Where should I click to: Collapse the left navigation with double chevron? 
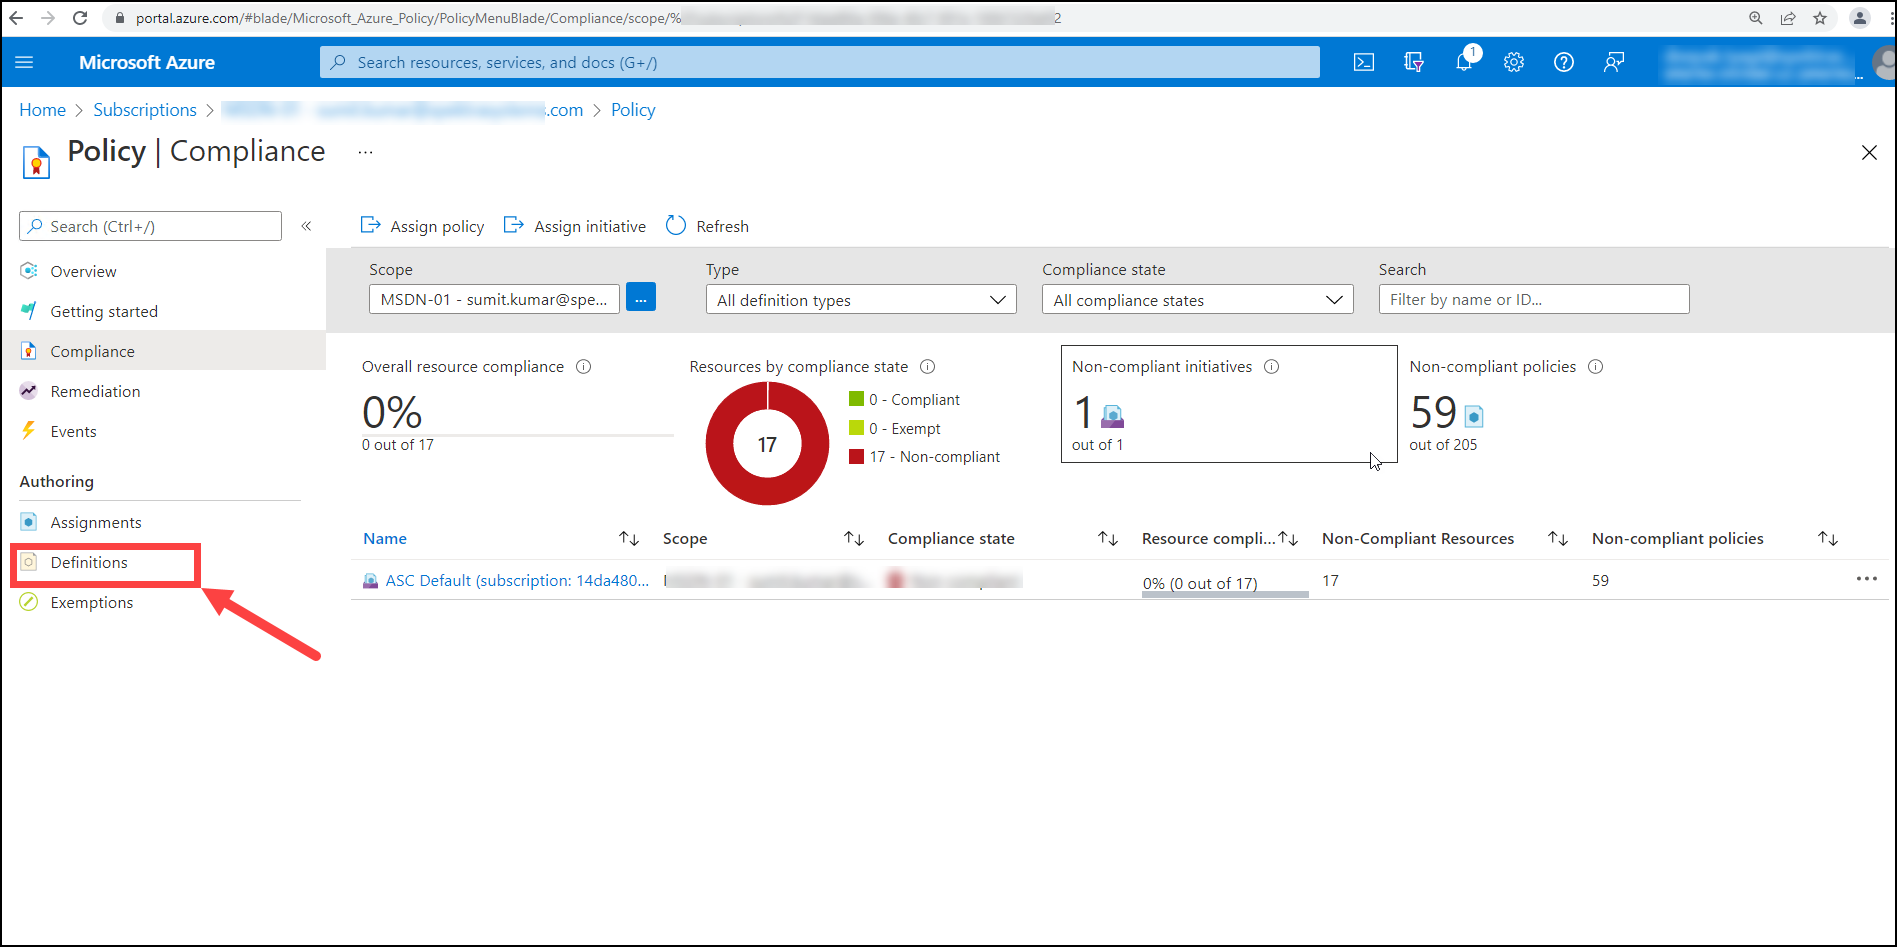(x=307, y=226)
